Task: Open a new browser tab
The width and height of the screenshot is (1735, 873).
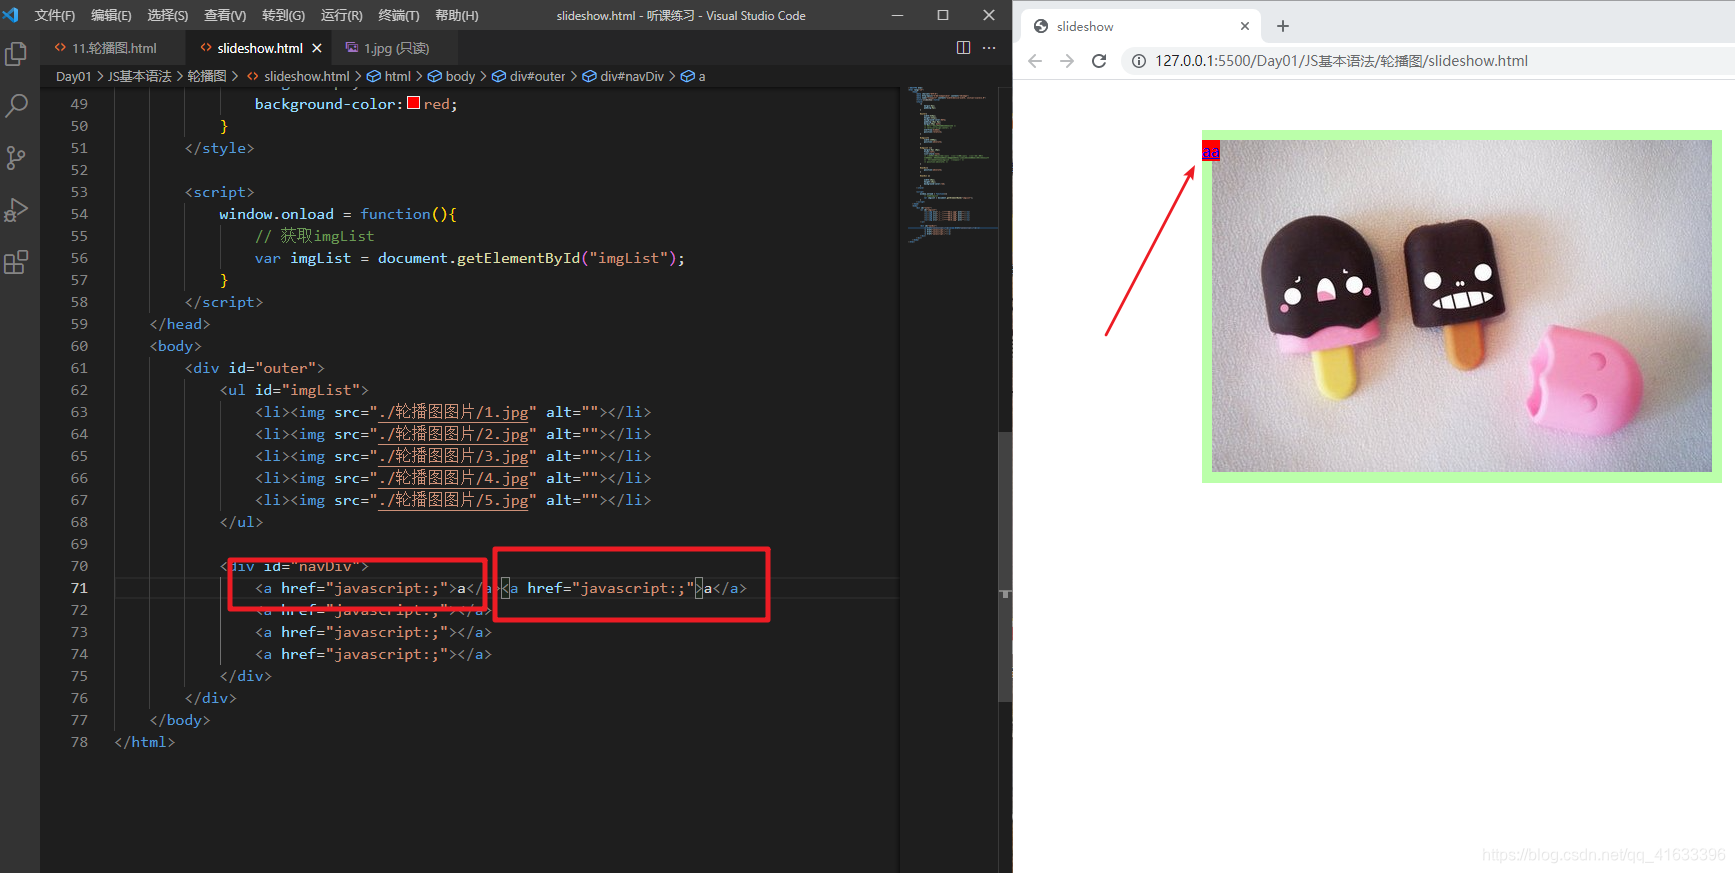Action: click(1283, 26)
